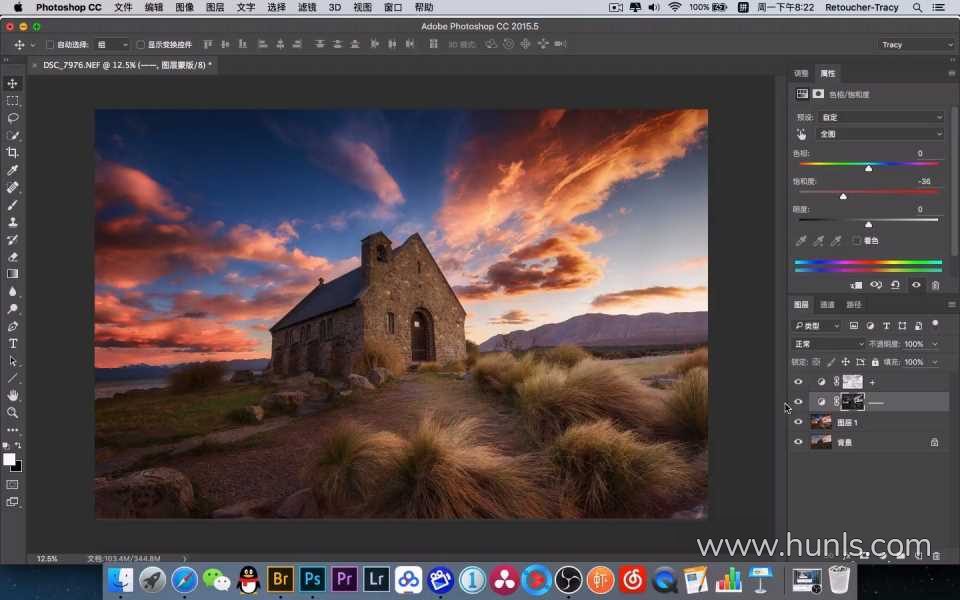Select the Crop tool
Image resolution: width=960 pixels, height=600 pixels.
[12, 152]
